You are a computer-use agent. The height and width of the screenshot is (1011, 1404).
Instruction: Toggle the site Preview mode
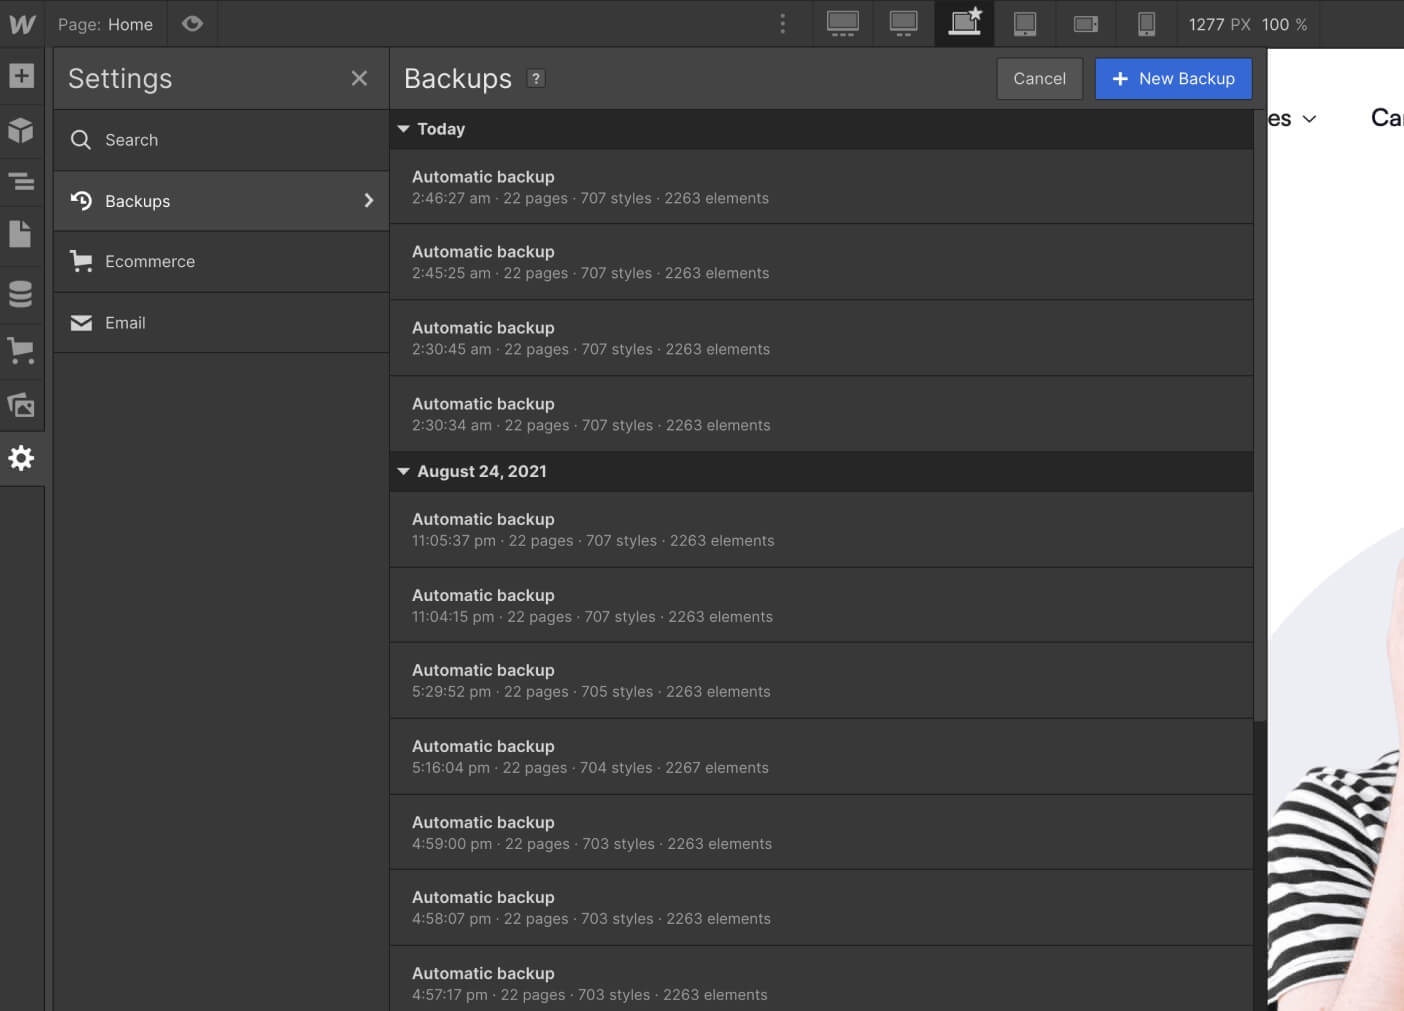[x=192, y=24]
